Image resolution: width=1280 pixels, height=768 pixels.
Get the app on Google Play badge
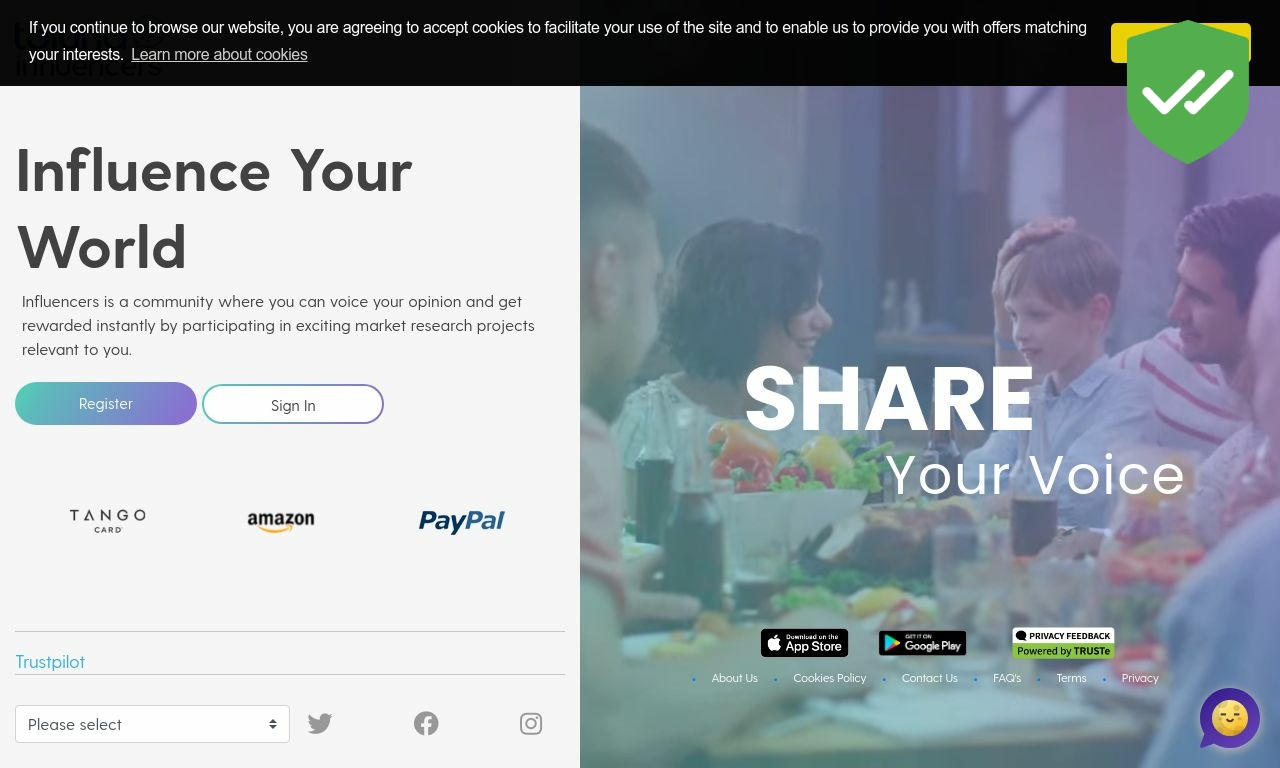tap(922, 643)
